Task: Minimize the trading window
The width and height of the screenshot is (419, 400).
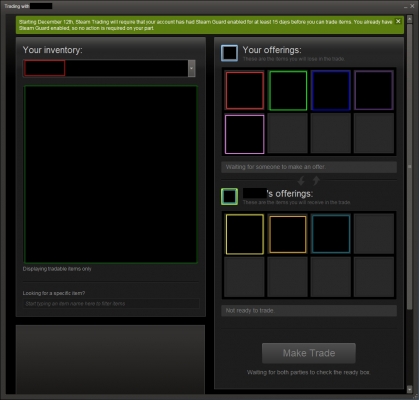Action: point(405,6)
